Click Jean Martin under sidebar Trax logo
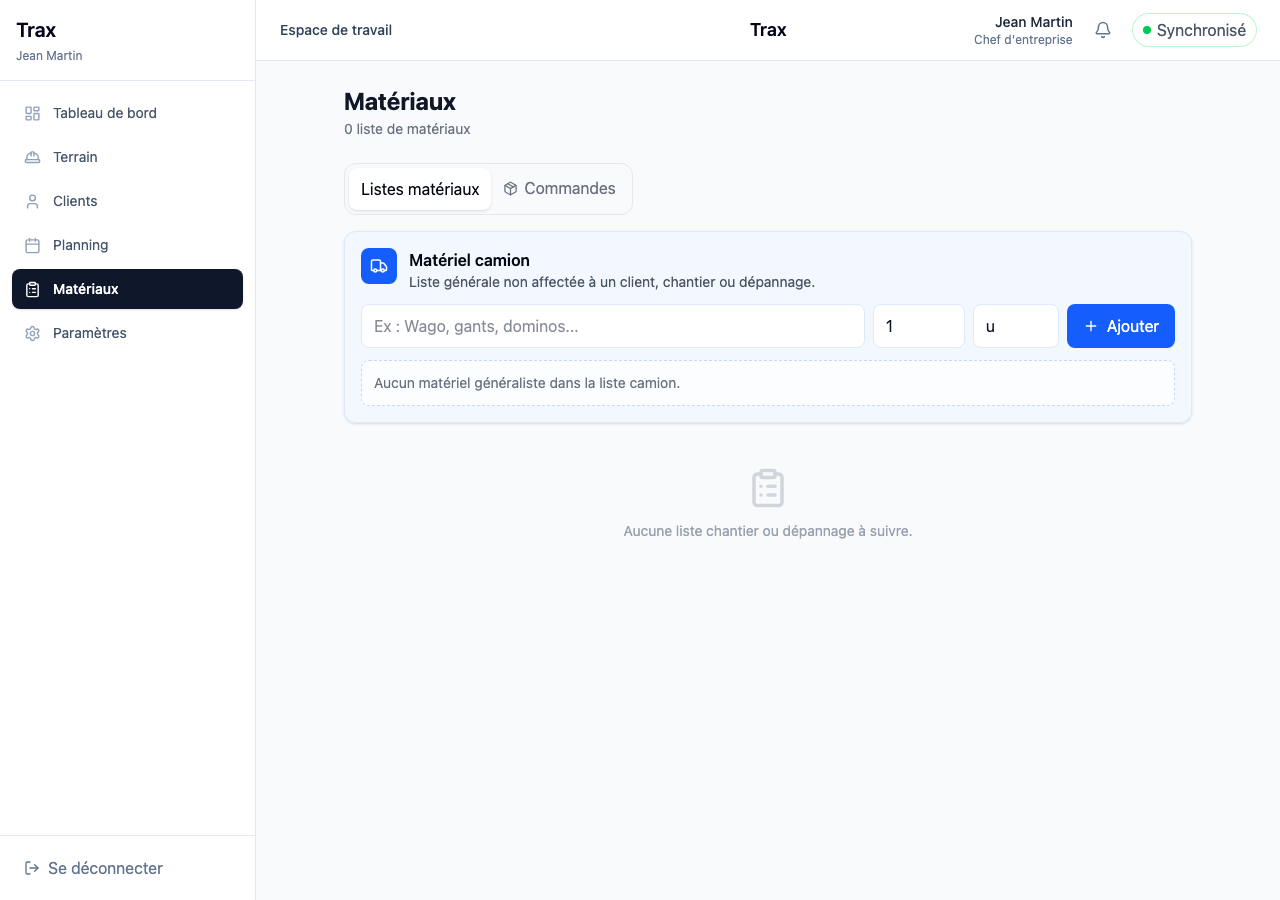The width and height of the screenshot is (1280, 900). [x=49, y=56]
